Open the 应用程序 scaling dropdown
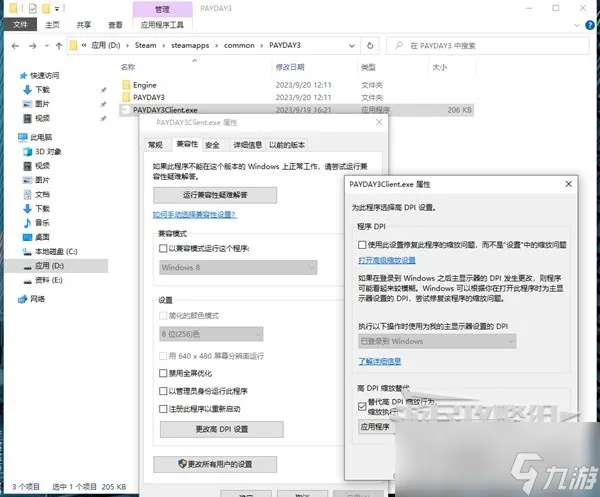 (377, 427)
